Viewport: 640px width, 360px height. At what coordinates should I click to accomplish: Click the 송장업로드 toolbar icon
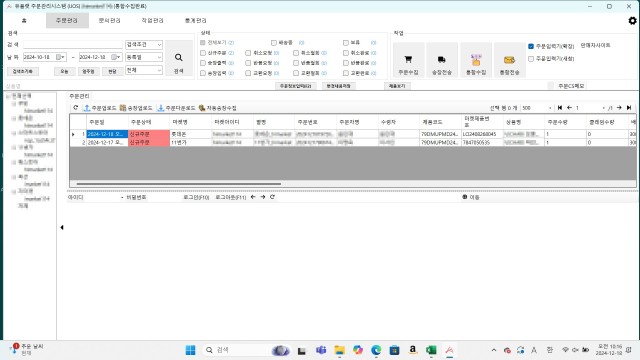tap(122, 108)
